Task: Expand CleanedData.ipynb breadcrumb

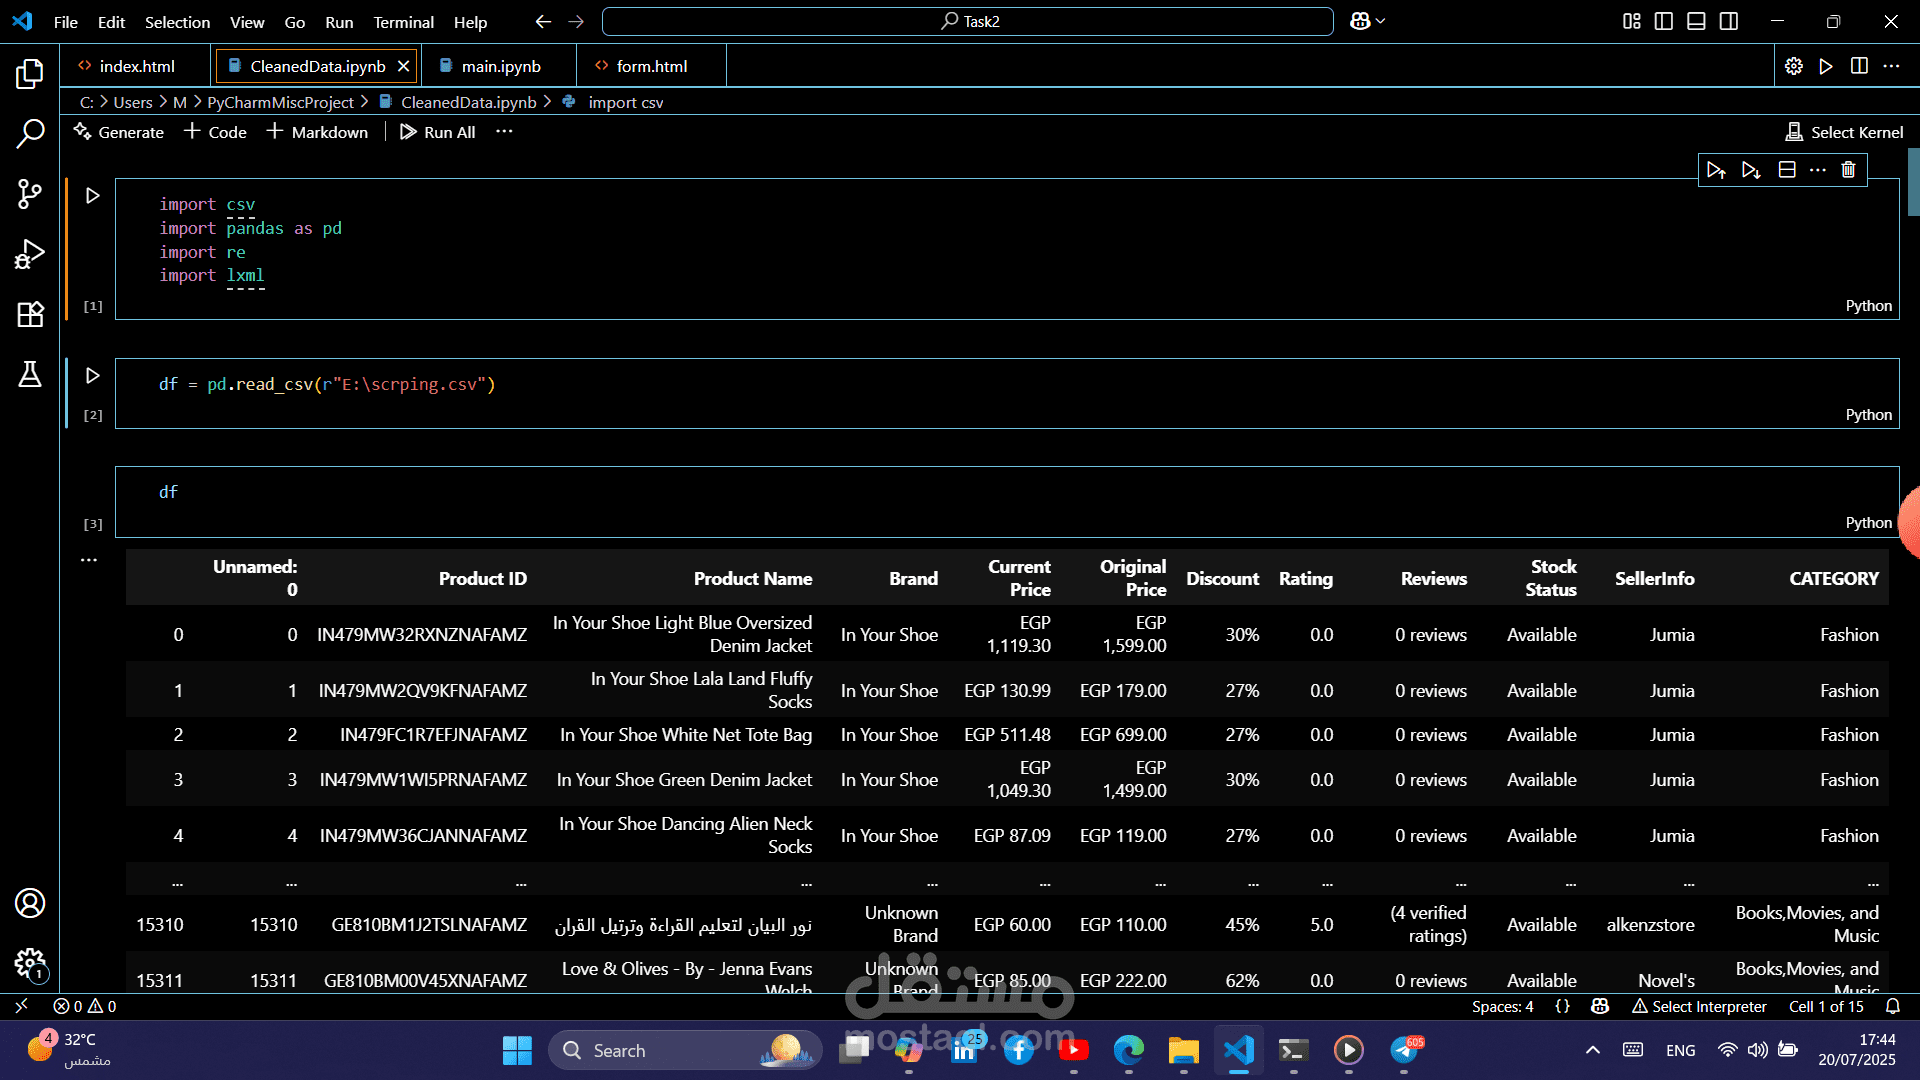Action: pyautogui.click(x=468, y=102)
